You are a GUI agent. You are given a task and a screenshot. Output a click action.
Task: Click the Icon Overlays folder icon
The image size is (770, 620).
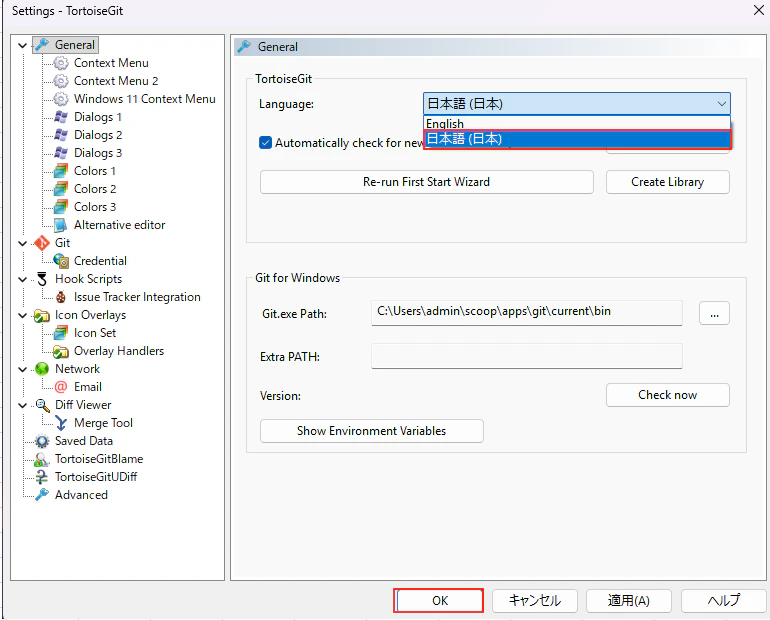coord(42,315)
